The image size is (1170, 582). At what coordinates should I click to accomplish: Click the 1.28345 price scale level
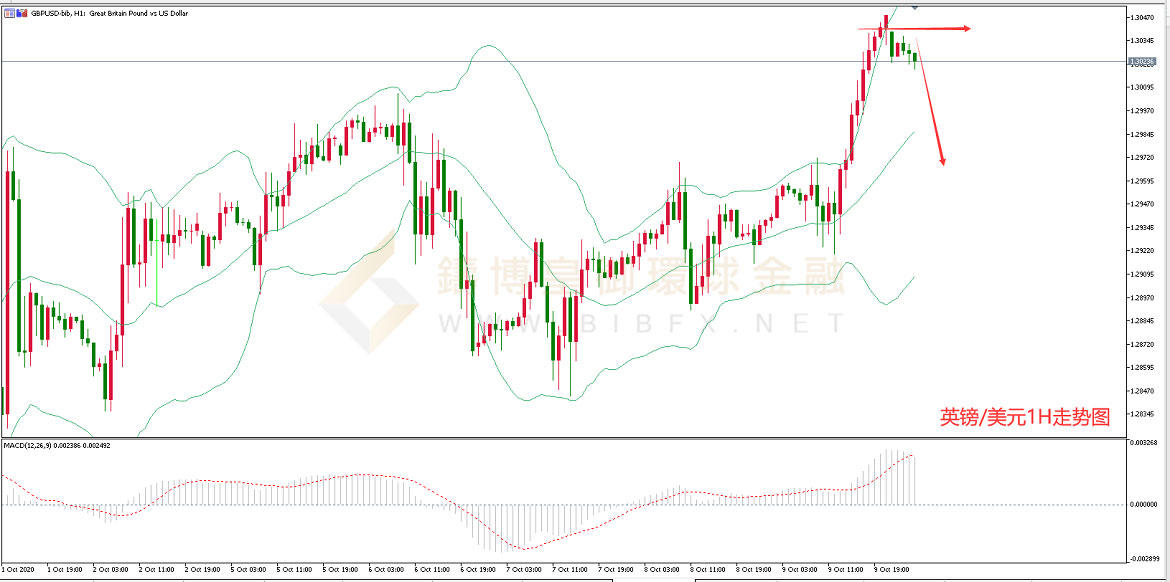coord(1143,415)
